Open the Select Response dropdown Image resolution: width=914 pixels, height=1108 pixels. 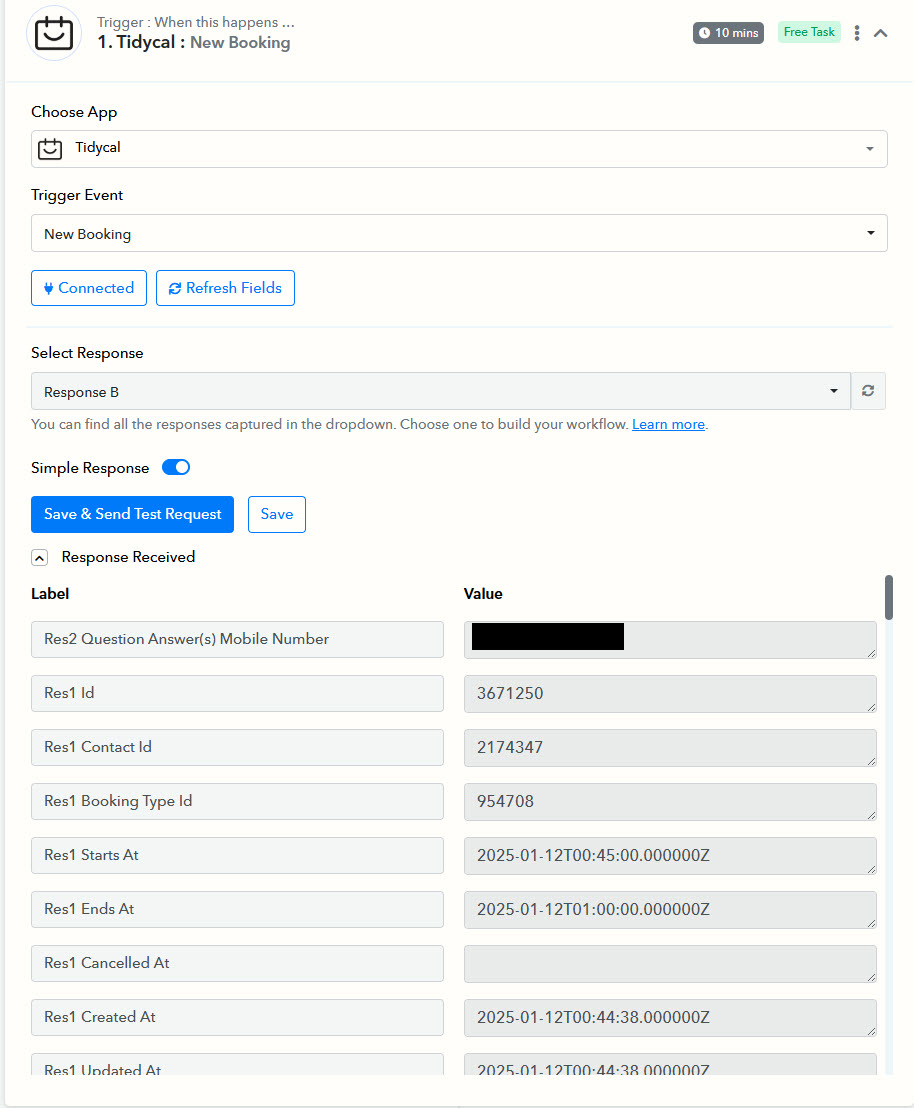point(440,391)
